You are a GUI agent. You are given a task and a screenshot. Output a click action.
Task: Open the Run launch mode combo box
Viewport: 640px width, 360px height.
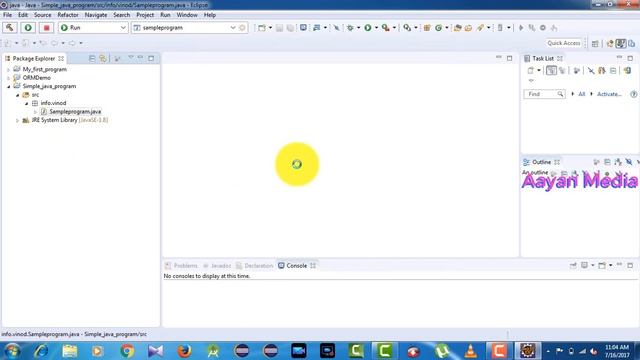(93, 28)
